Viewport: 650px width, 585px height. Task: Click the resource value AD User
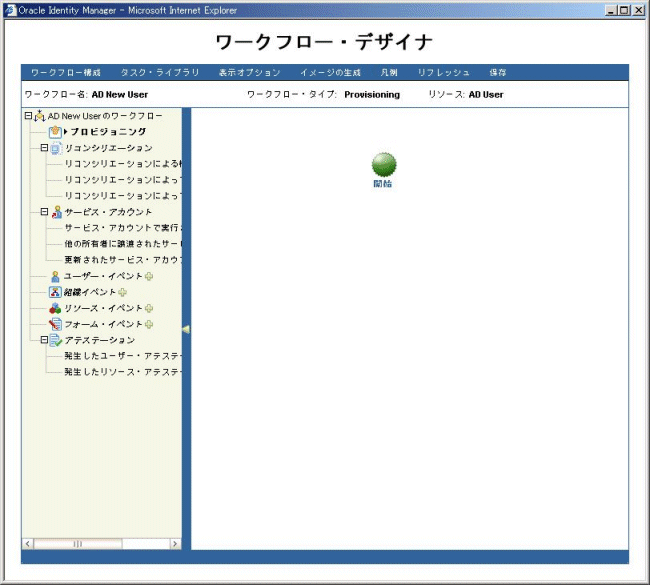tap(486, 95)
